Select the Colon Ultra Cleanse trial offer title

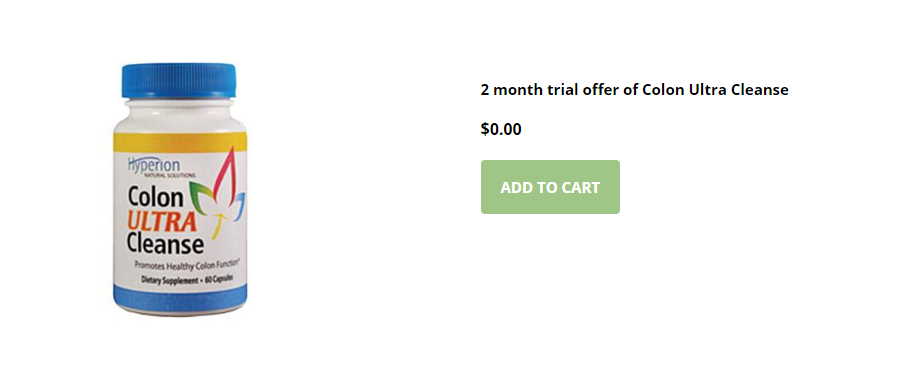(635, 90)
